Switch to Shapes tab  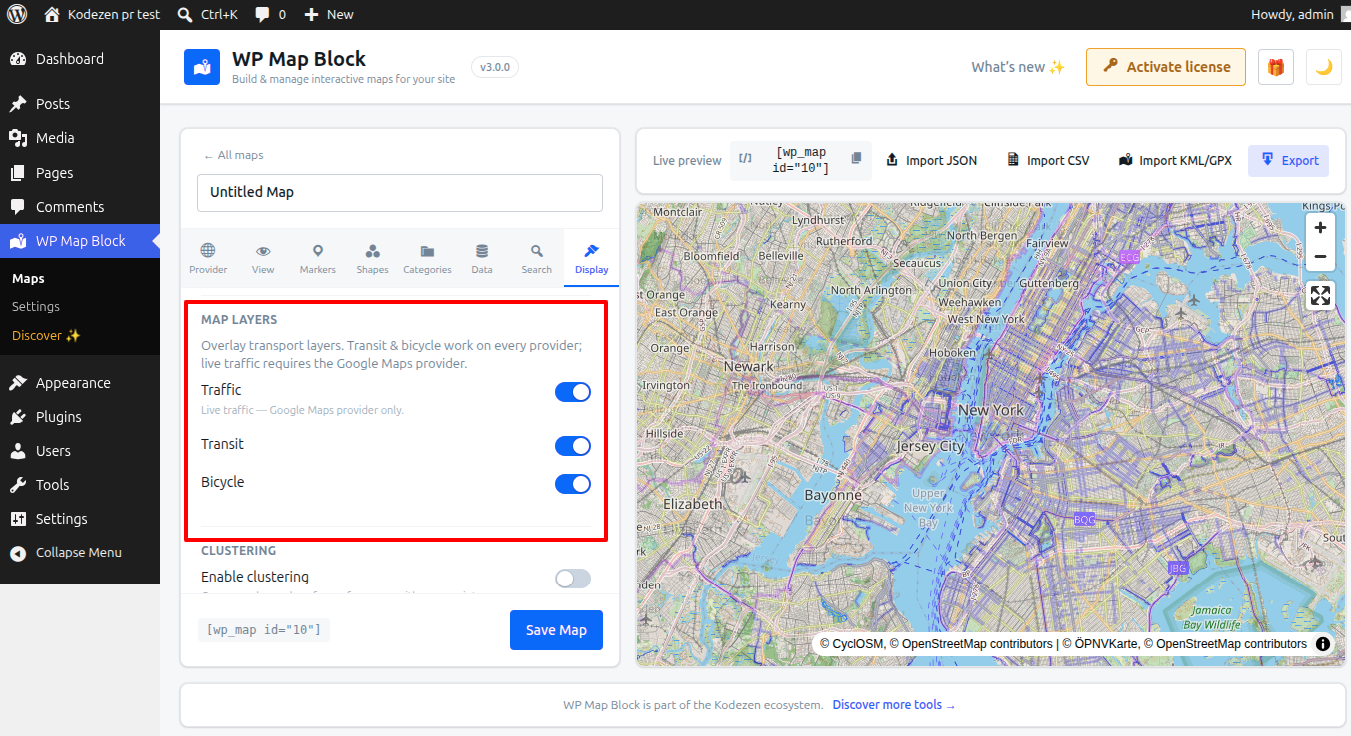pyautogui.click(x=372, y=258)
